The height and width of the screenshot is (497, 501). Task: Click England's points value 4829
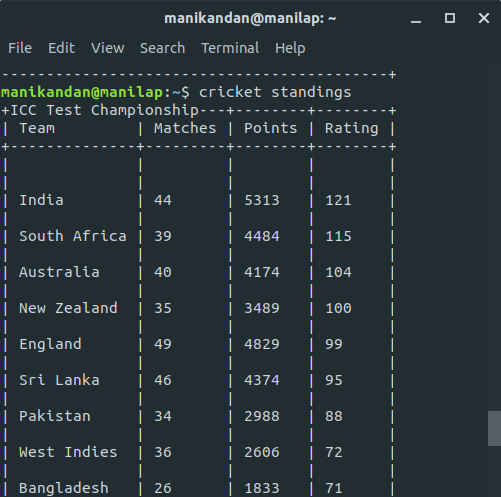tap(262, 344)
